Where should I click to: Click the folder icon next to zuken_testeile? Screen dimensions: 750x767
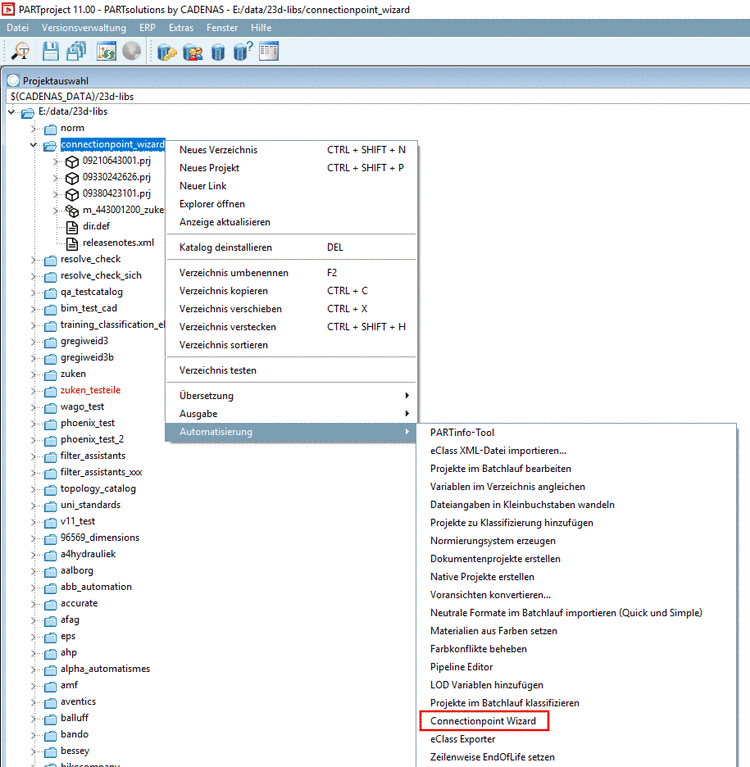coord(50,391)
